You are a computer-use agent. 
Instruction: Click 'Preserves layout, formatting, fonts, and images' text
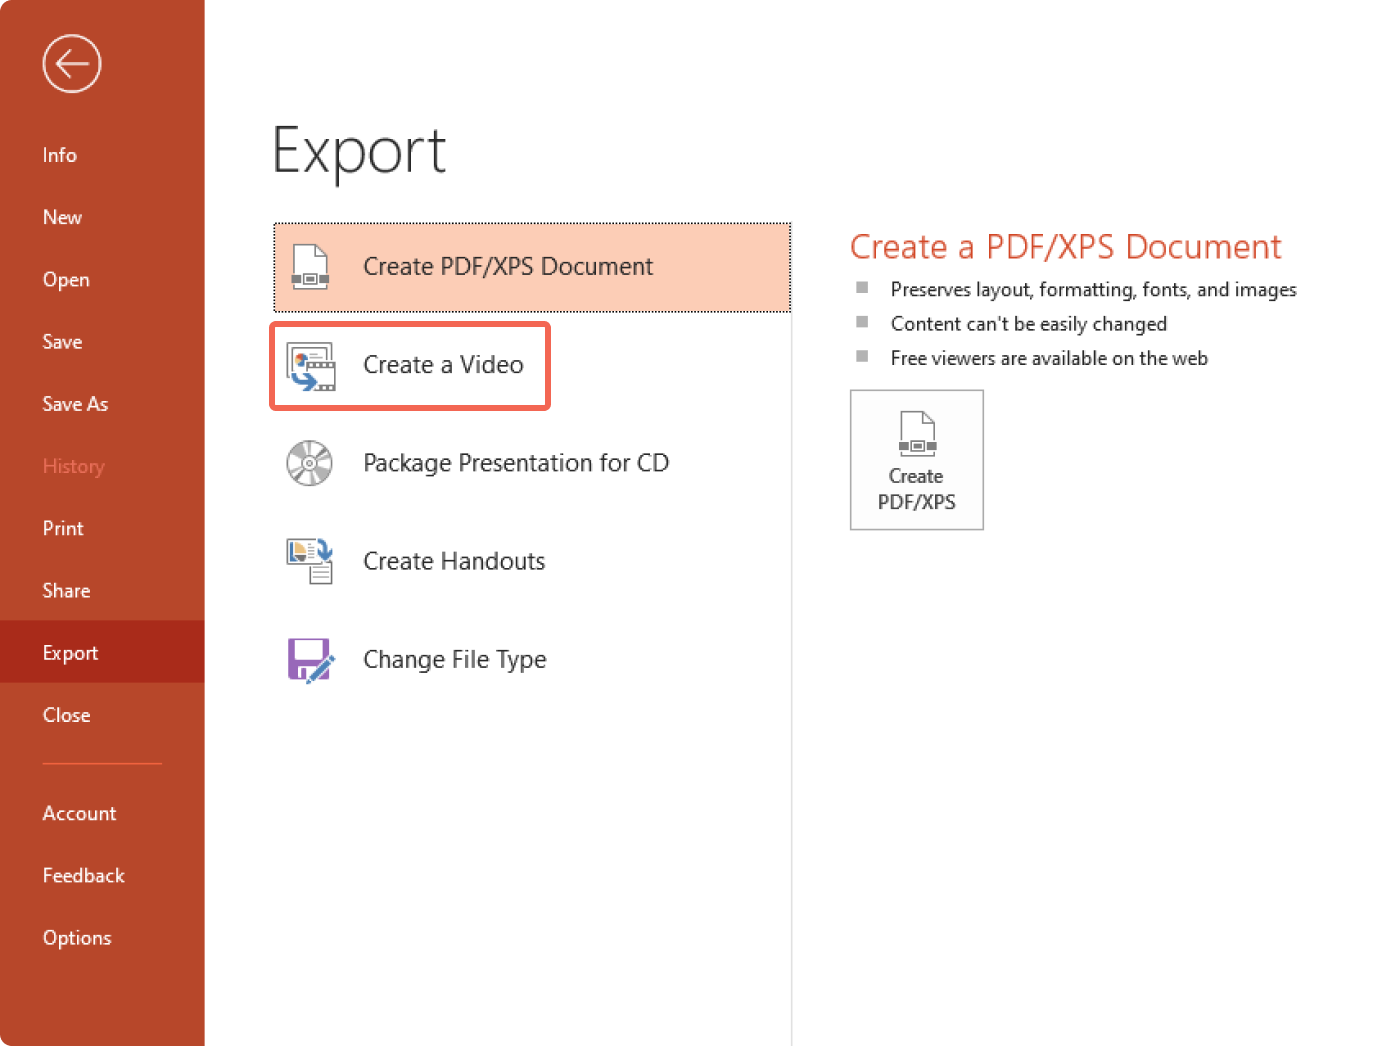[x=1094, y=290]
